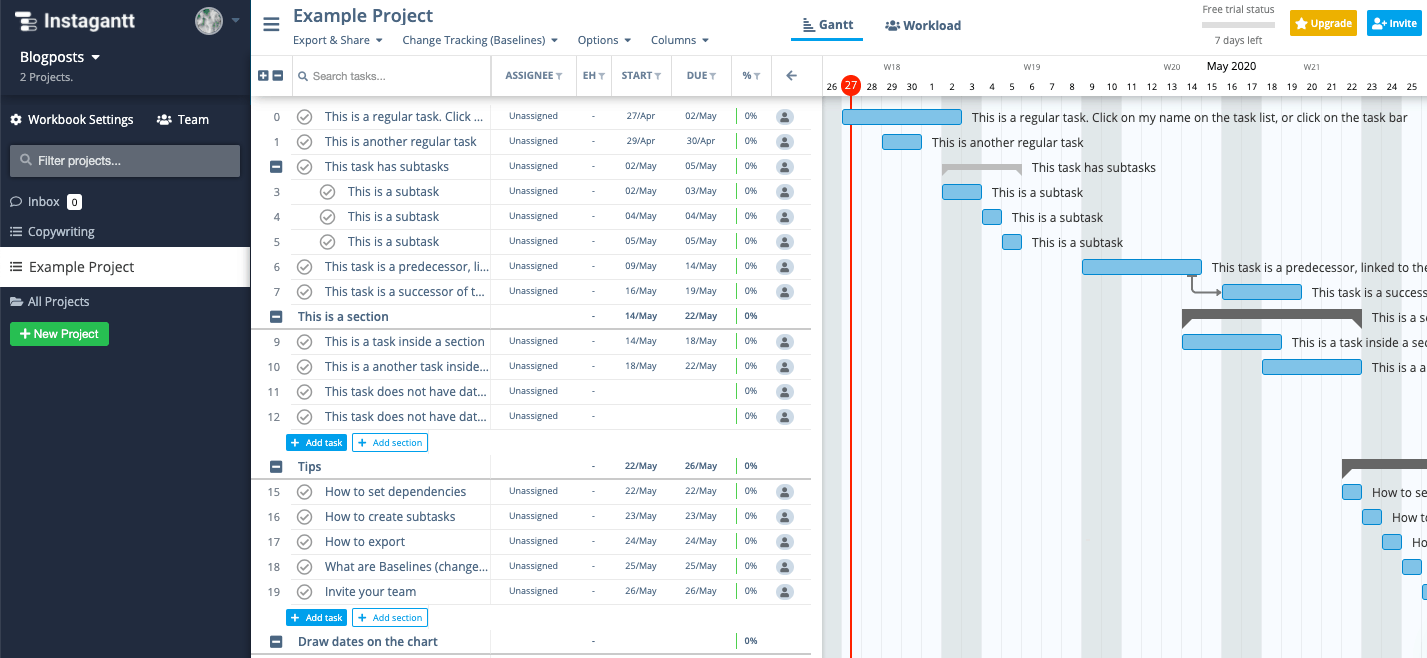Click the expand all tasks plus icon
The height and width of the screenshot is (658, 1427).
click(263, 76)
